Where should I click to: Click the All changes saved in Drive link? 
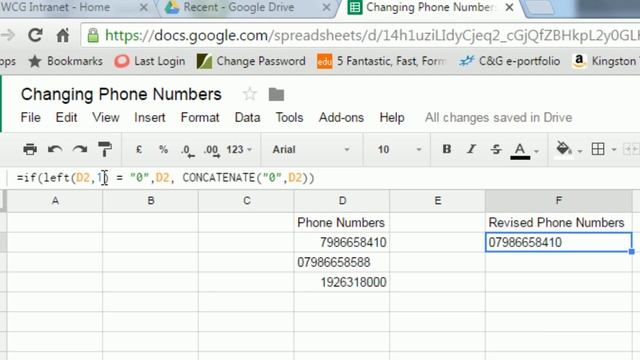[x=498, y=118]
